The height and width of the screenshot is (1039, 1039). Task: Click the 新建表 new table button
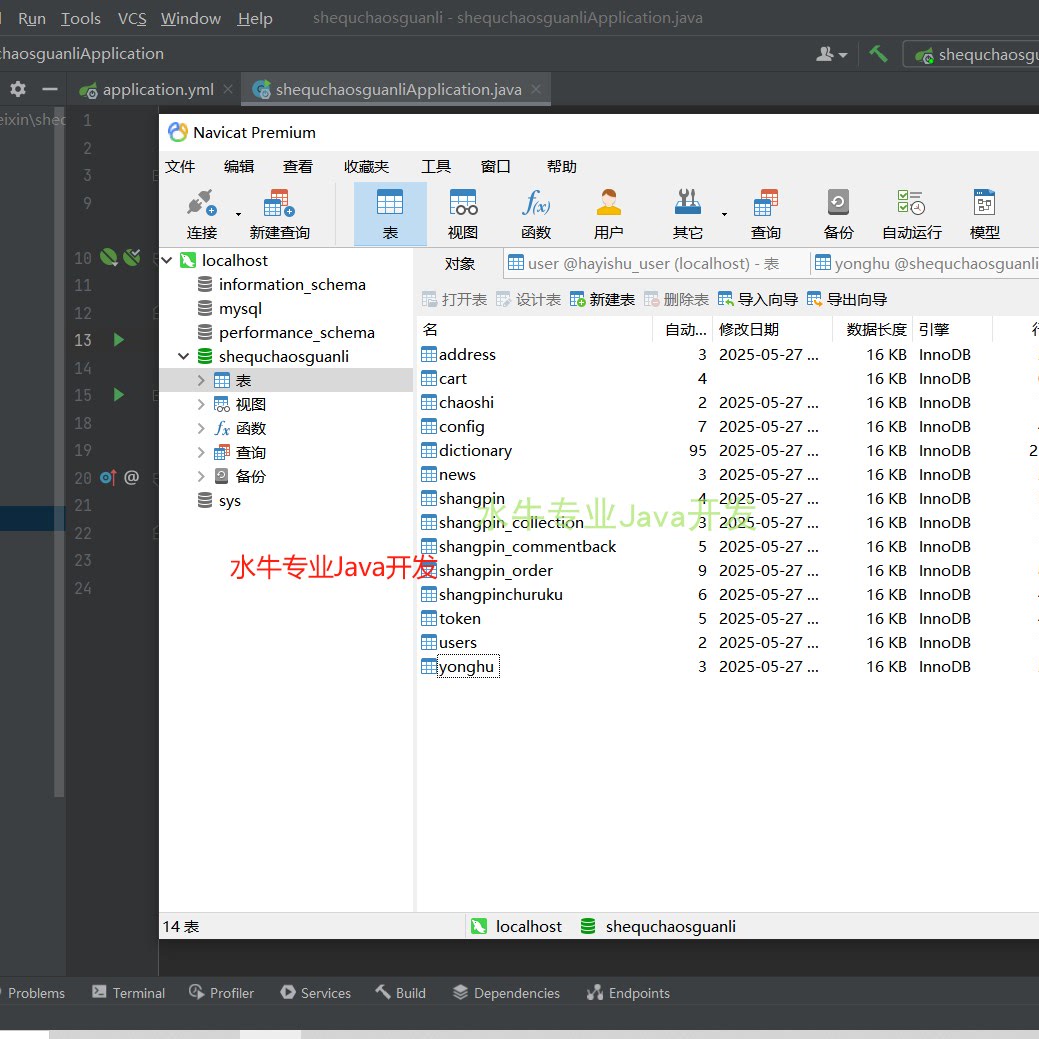tap(602, 300)
